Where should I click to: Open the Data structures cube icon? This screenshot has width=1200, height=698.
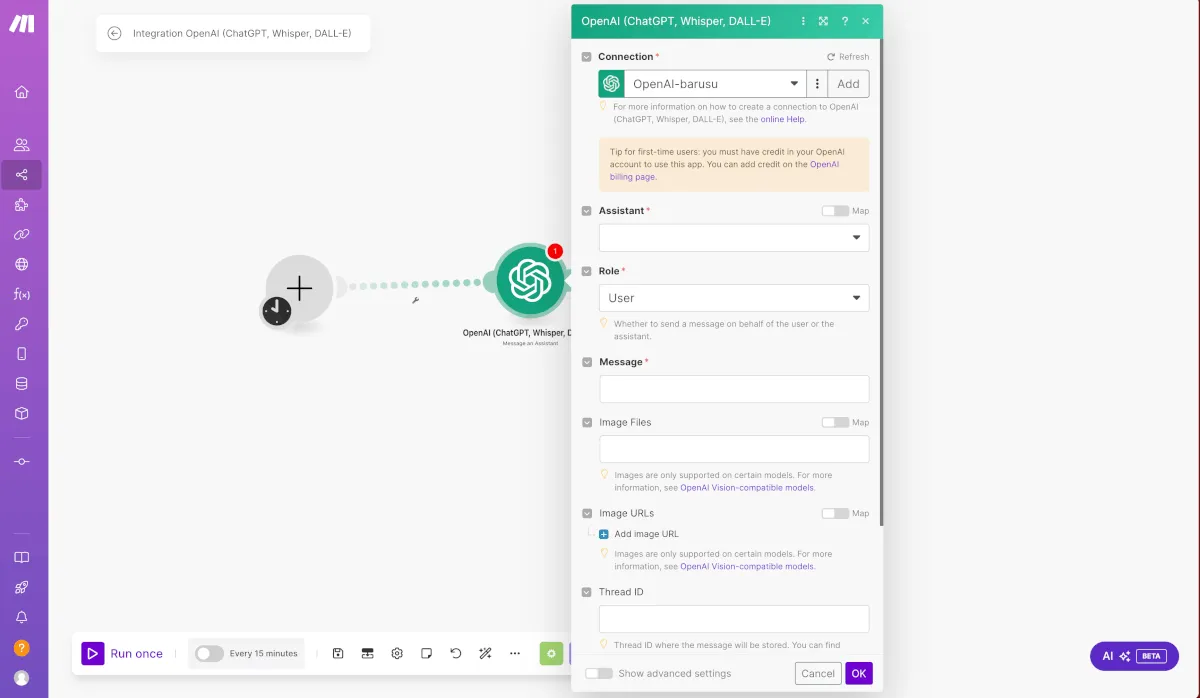point(22,413)
